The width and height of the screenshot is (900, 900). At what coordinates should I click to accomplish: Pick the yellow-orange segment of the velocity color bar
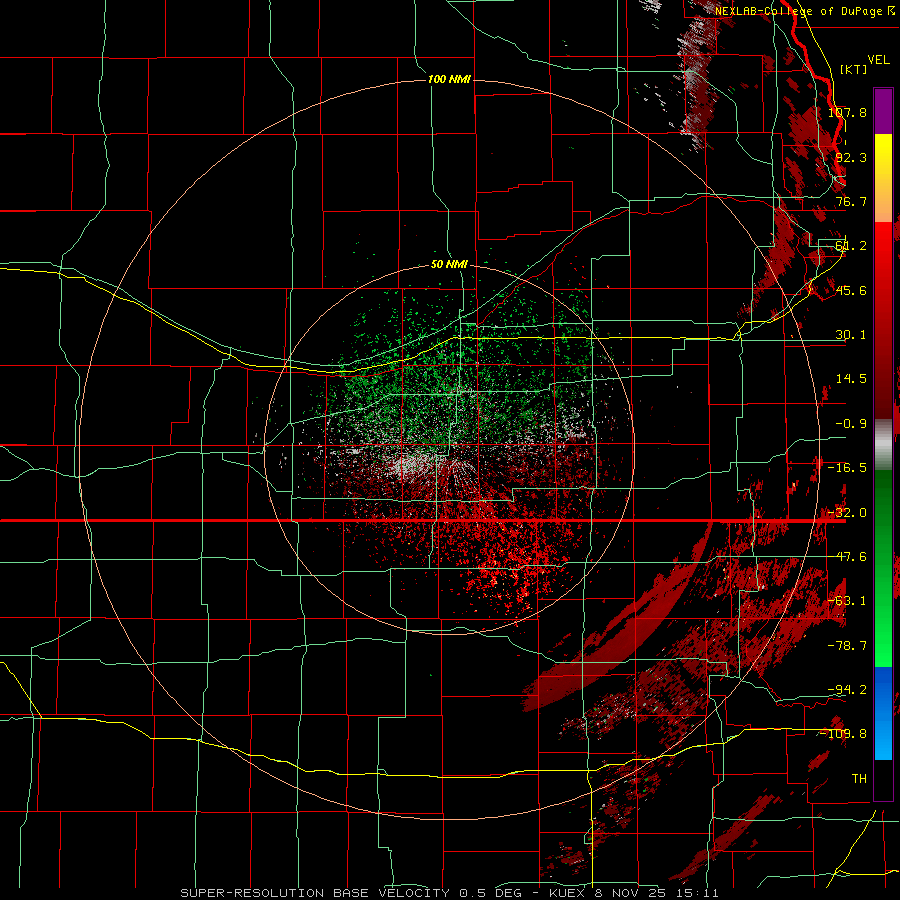883,178
